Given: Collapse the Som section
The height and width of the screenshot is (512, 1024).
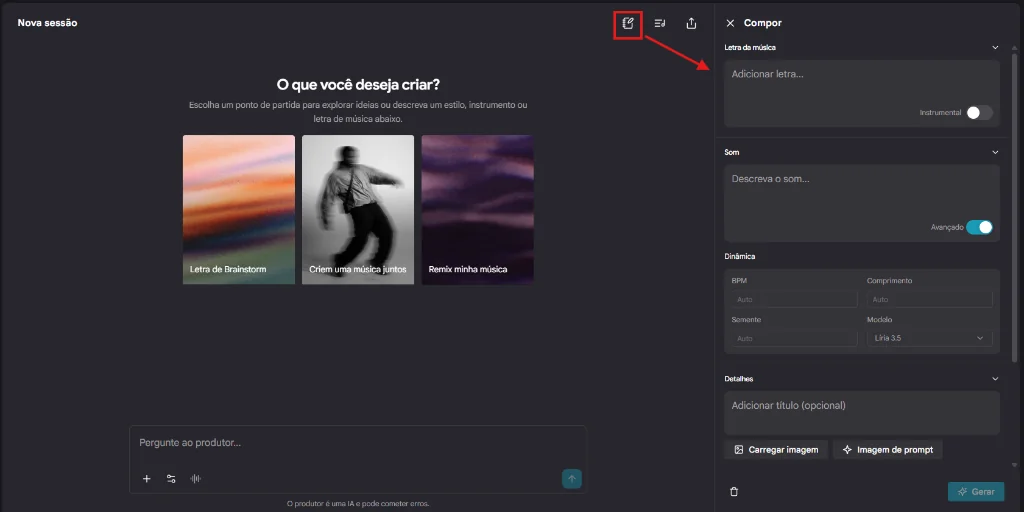Looking at the screenshot, I should [x=995, y=152].
